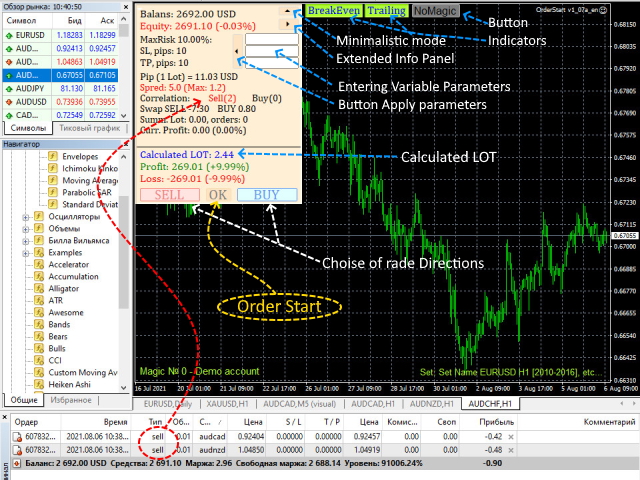This screenshot has width=640, height=480.
Task: Expand the Объемы folder
Action: point(26,229)
